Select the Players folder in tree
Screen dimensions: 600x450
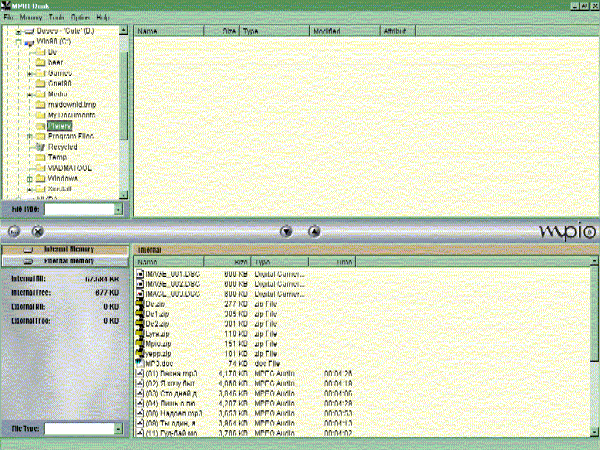(x=60, y=126)
